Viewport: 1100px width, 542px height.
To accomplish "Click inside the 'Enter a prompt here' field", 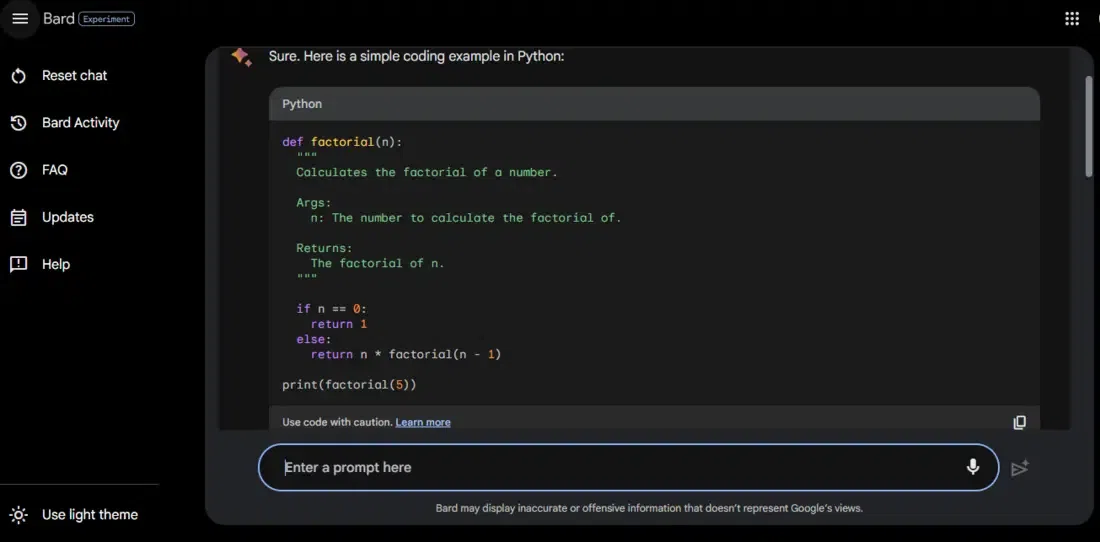I will [600, 467].
